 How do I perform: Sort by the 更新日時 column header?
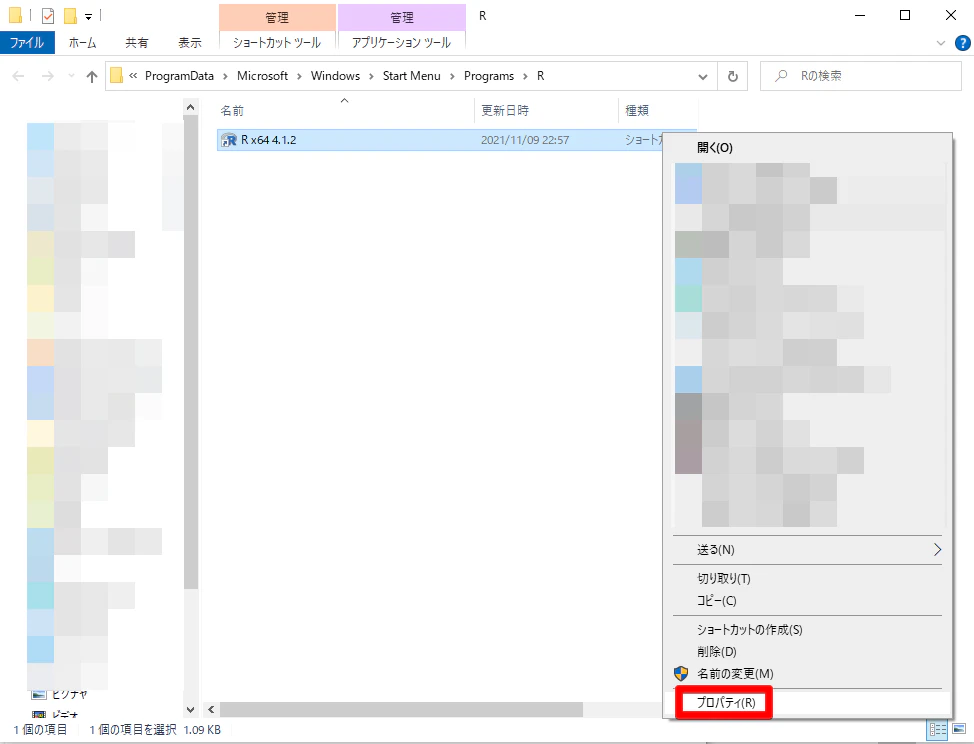pyautogui.click(x=505, y=111)
